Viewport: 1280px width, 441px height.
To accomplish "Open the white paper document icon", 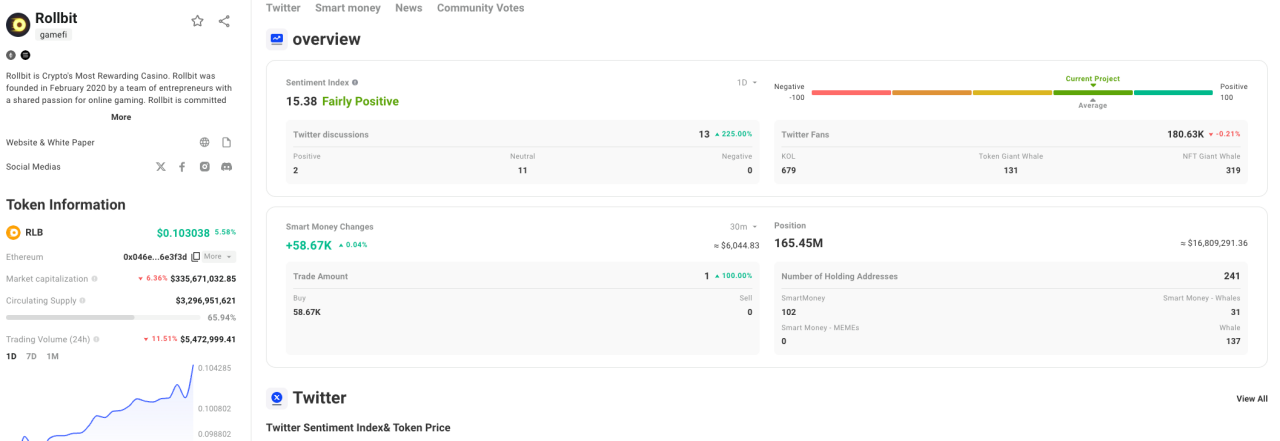I will point(227,143).
